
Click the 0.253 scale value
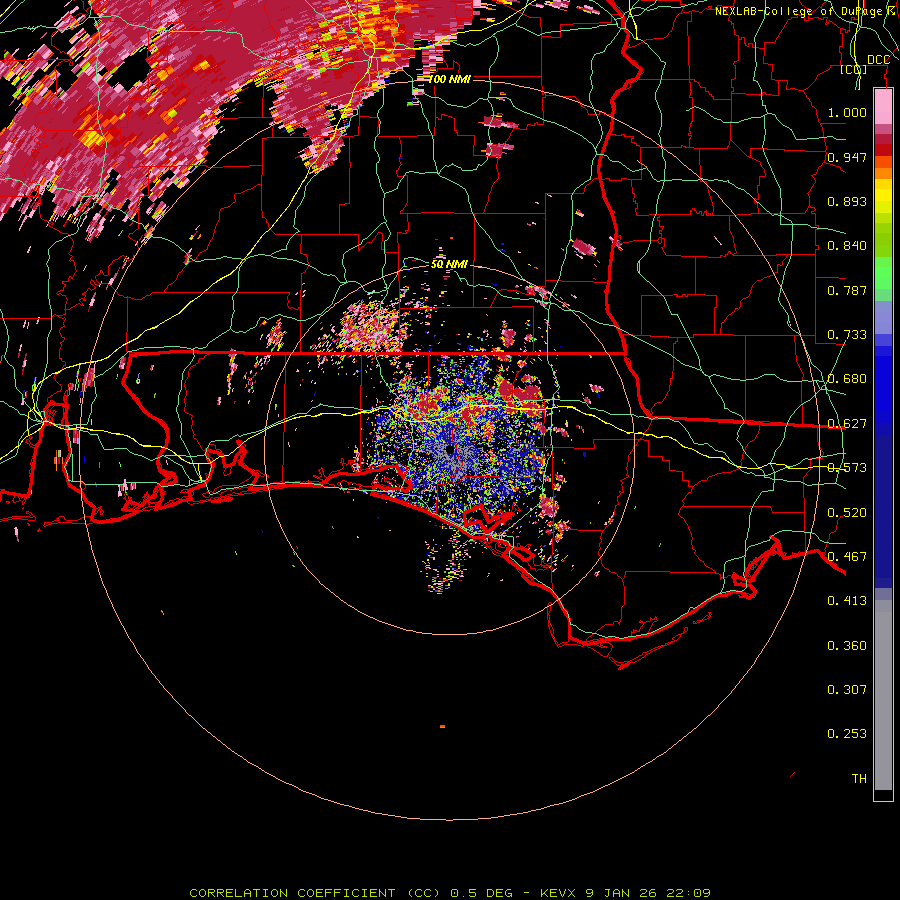(847, 734)
